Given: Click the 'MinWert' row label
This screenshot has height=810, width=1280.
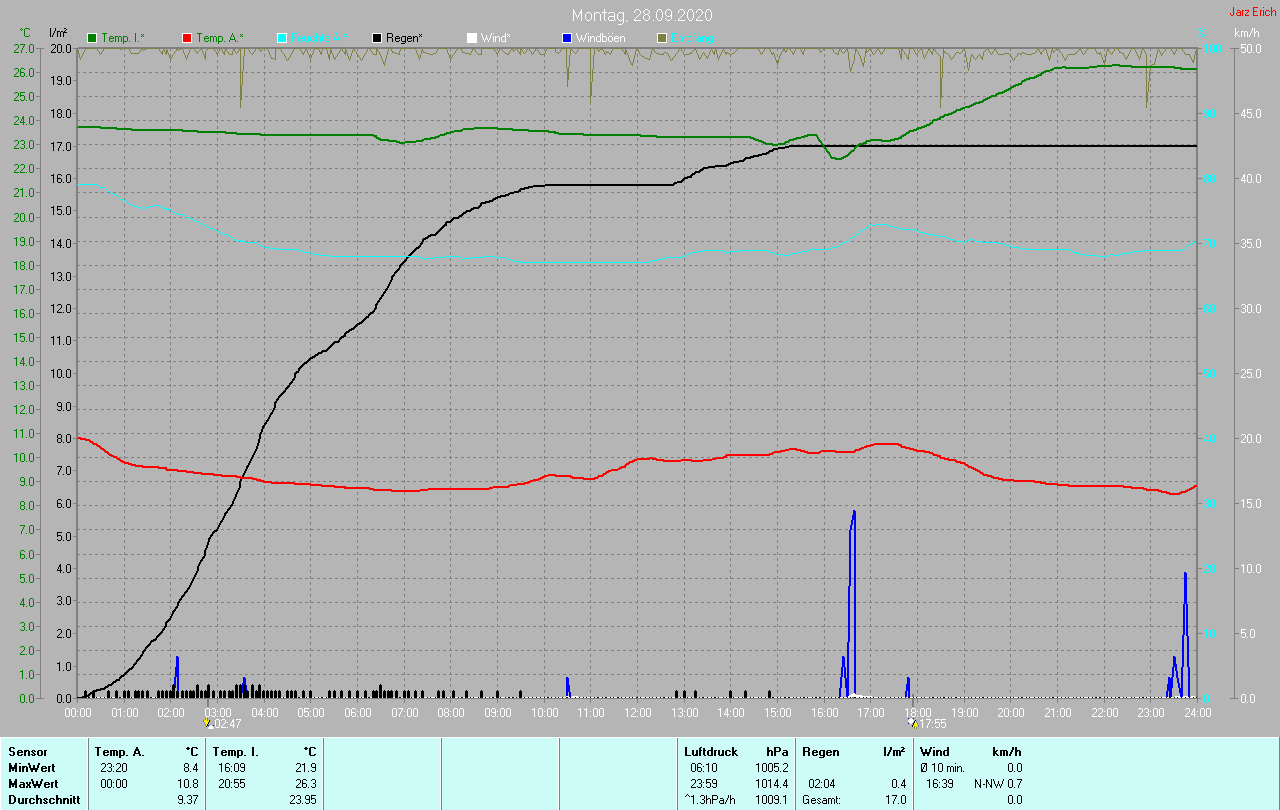Looking at the screenshot, I should pyautogui.click(x=32, y=768).
